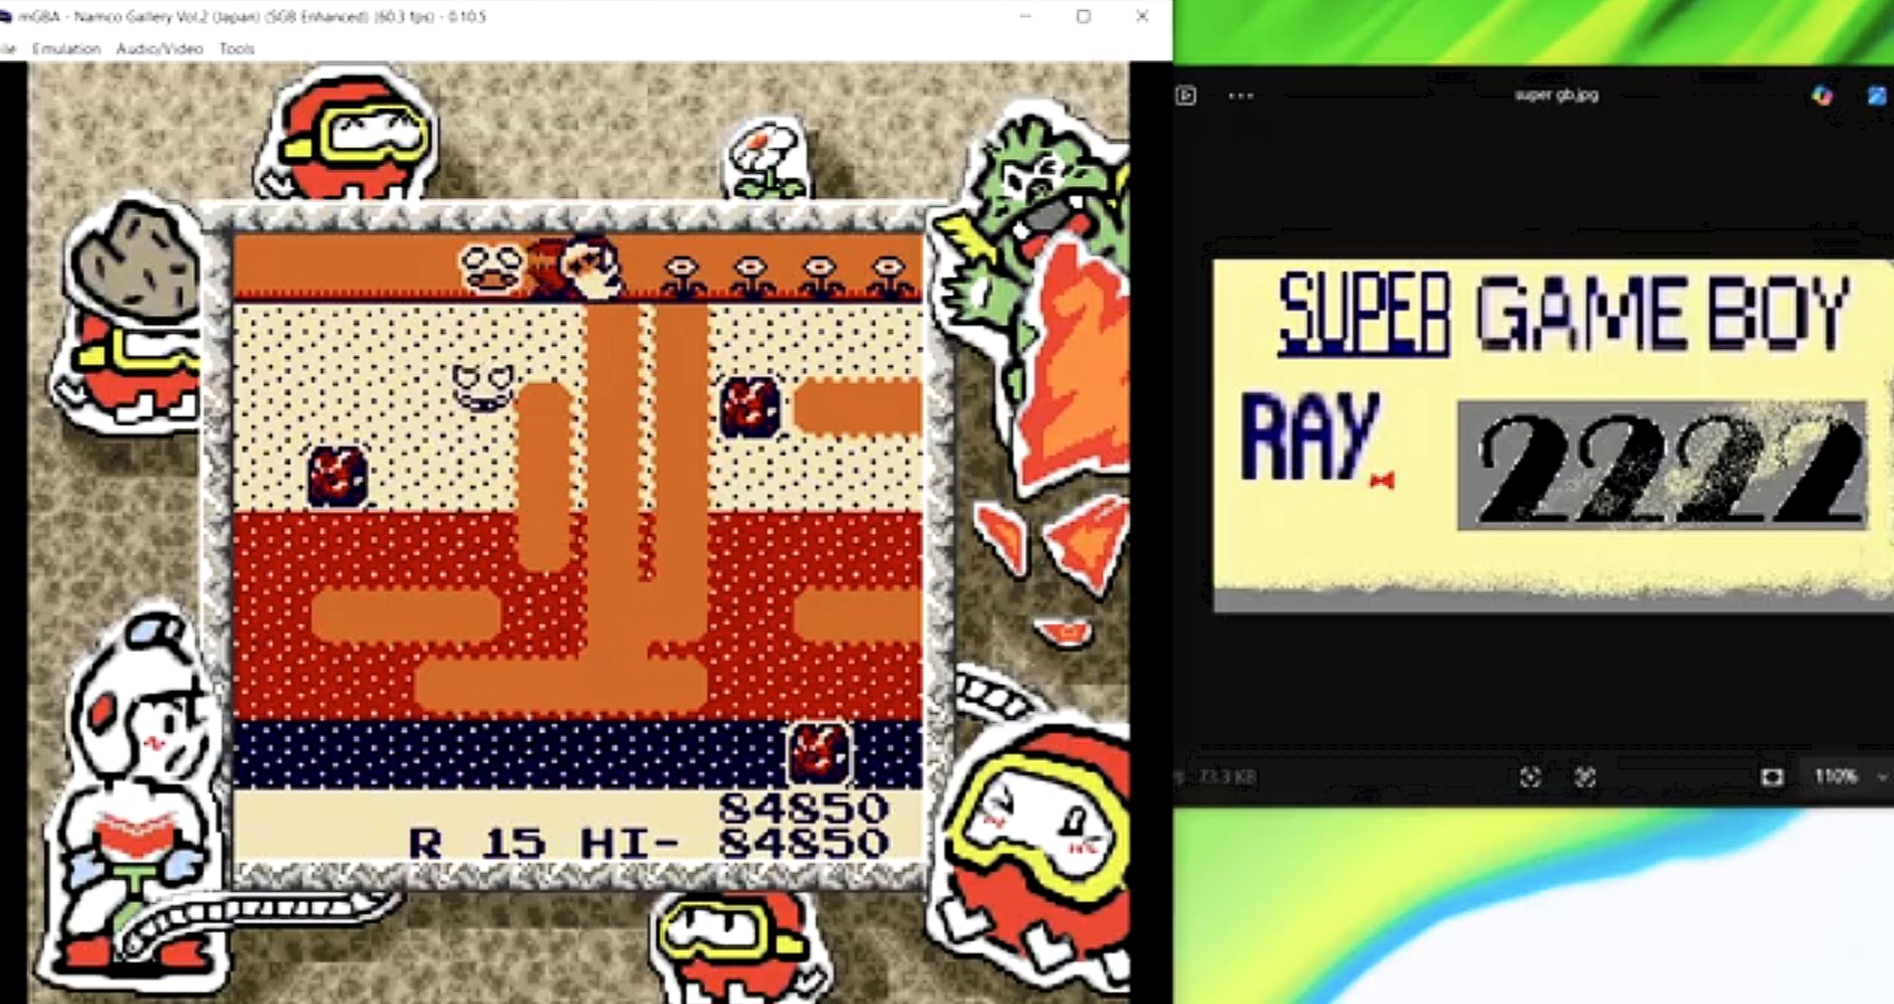Screen dimensions: 1894x1004
Task: Open the Tools menu in mGBA
Action: (x=237, y=48)
